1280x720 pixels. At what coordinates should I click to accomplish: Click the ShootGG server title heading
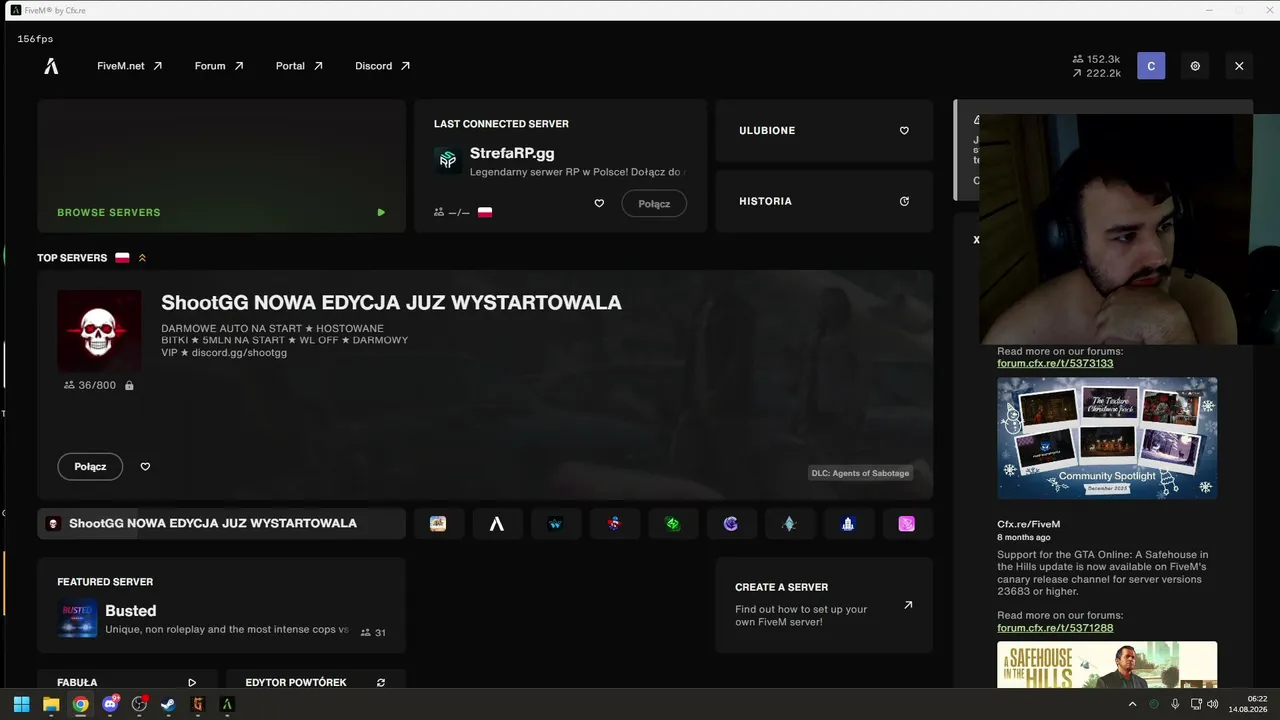391,302
